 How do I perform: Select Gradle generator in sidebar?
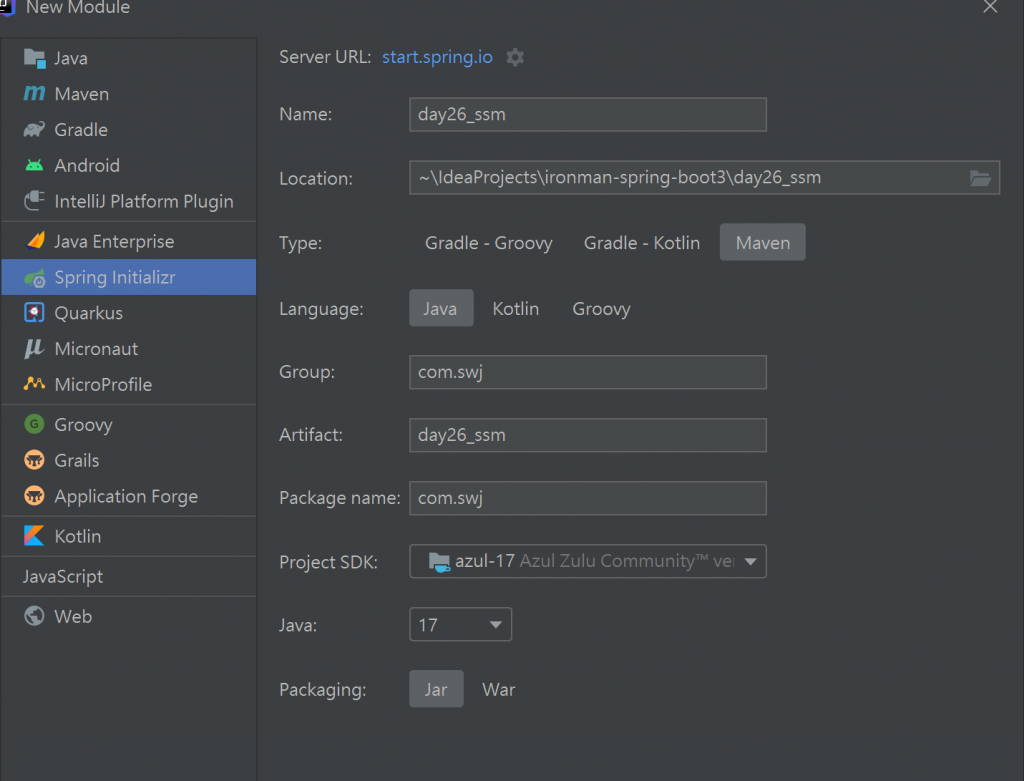[x=129, y=129]
